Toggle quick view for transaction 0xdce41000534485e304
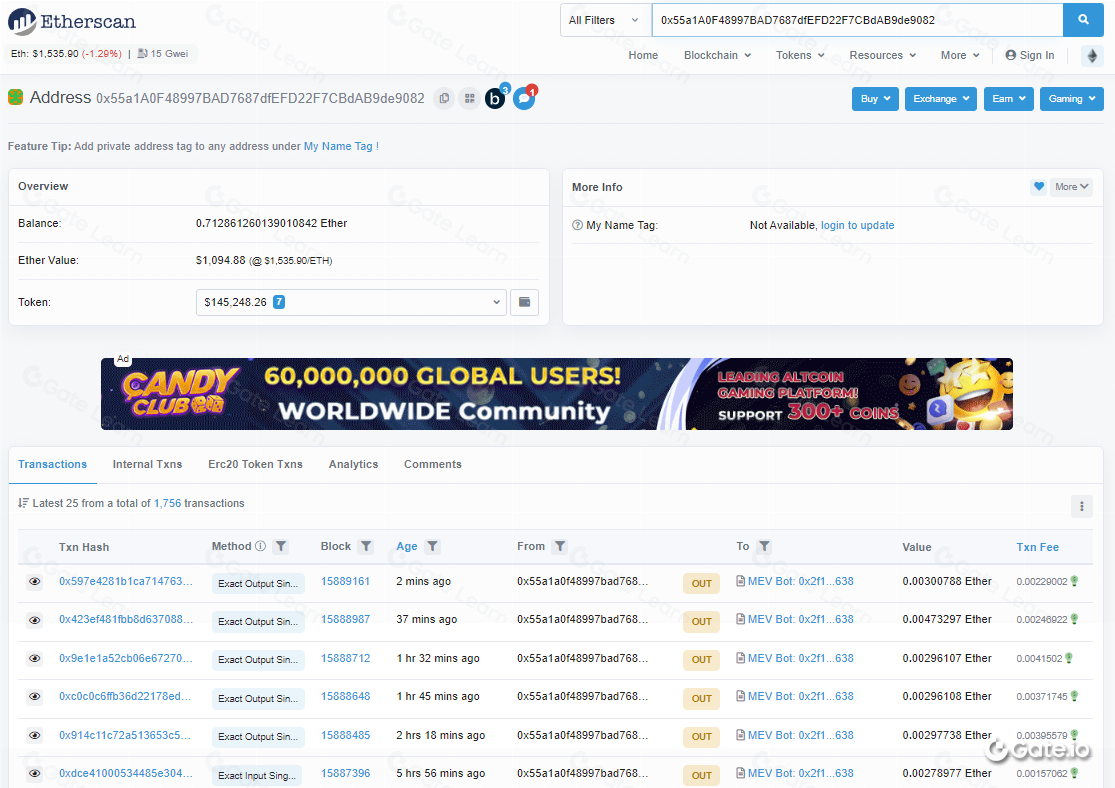This screenshot has height=788, width=1115. [34, 774]
